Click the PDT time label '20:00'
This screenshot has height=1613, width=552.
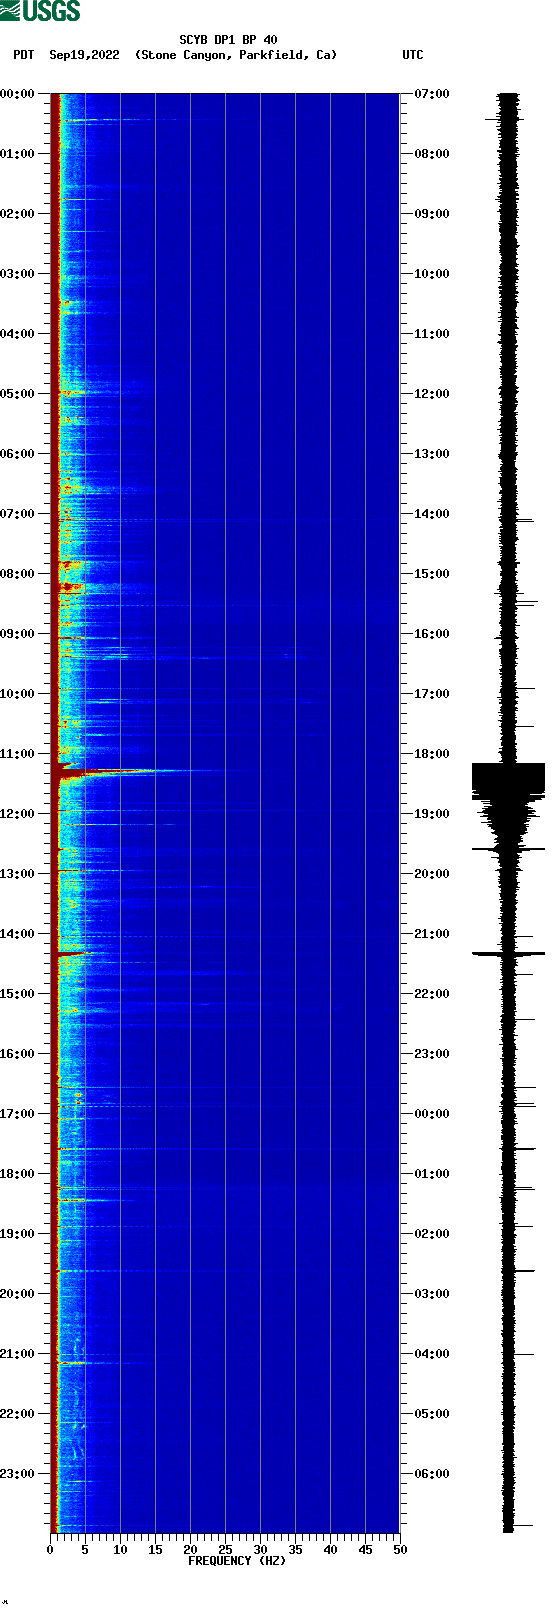(x=18, y=1294)
